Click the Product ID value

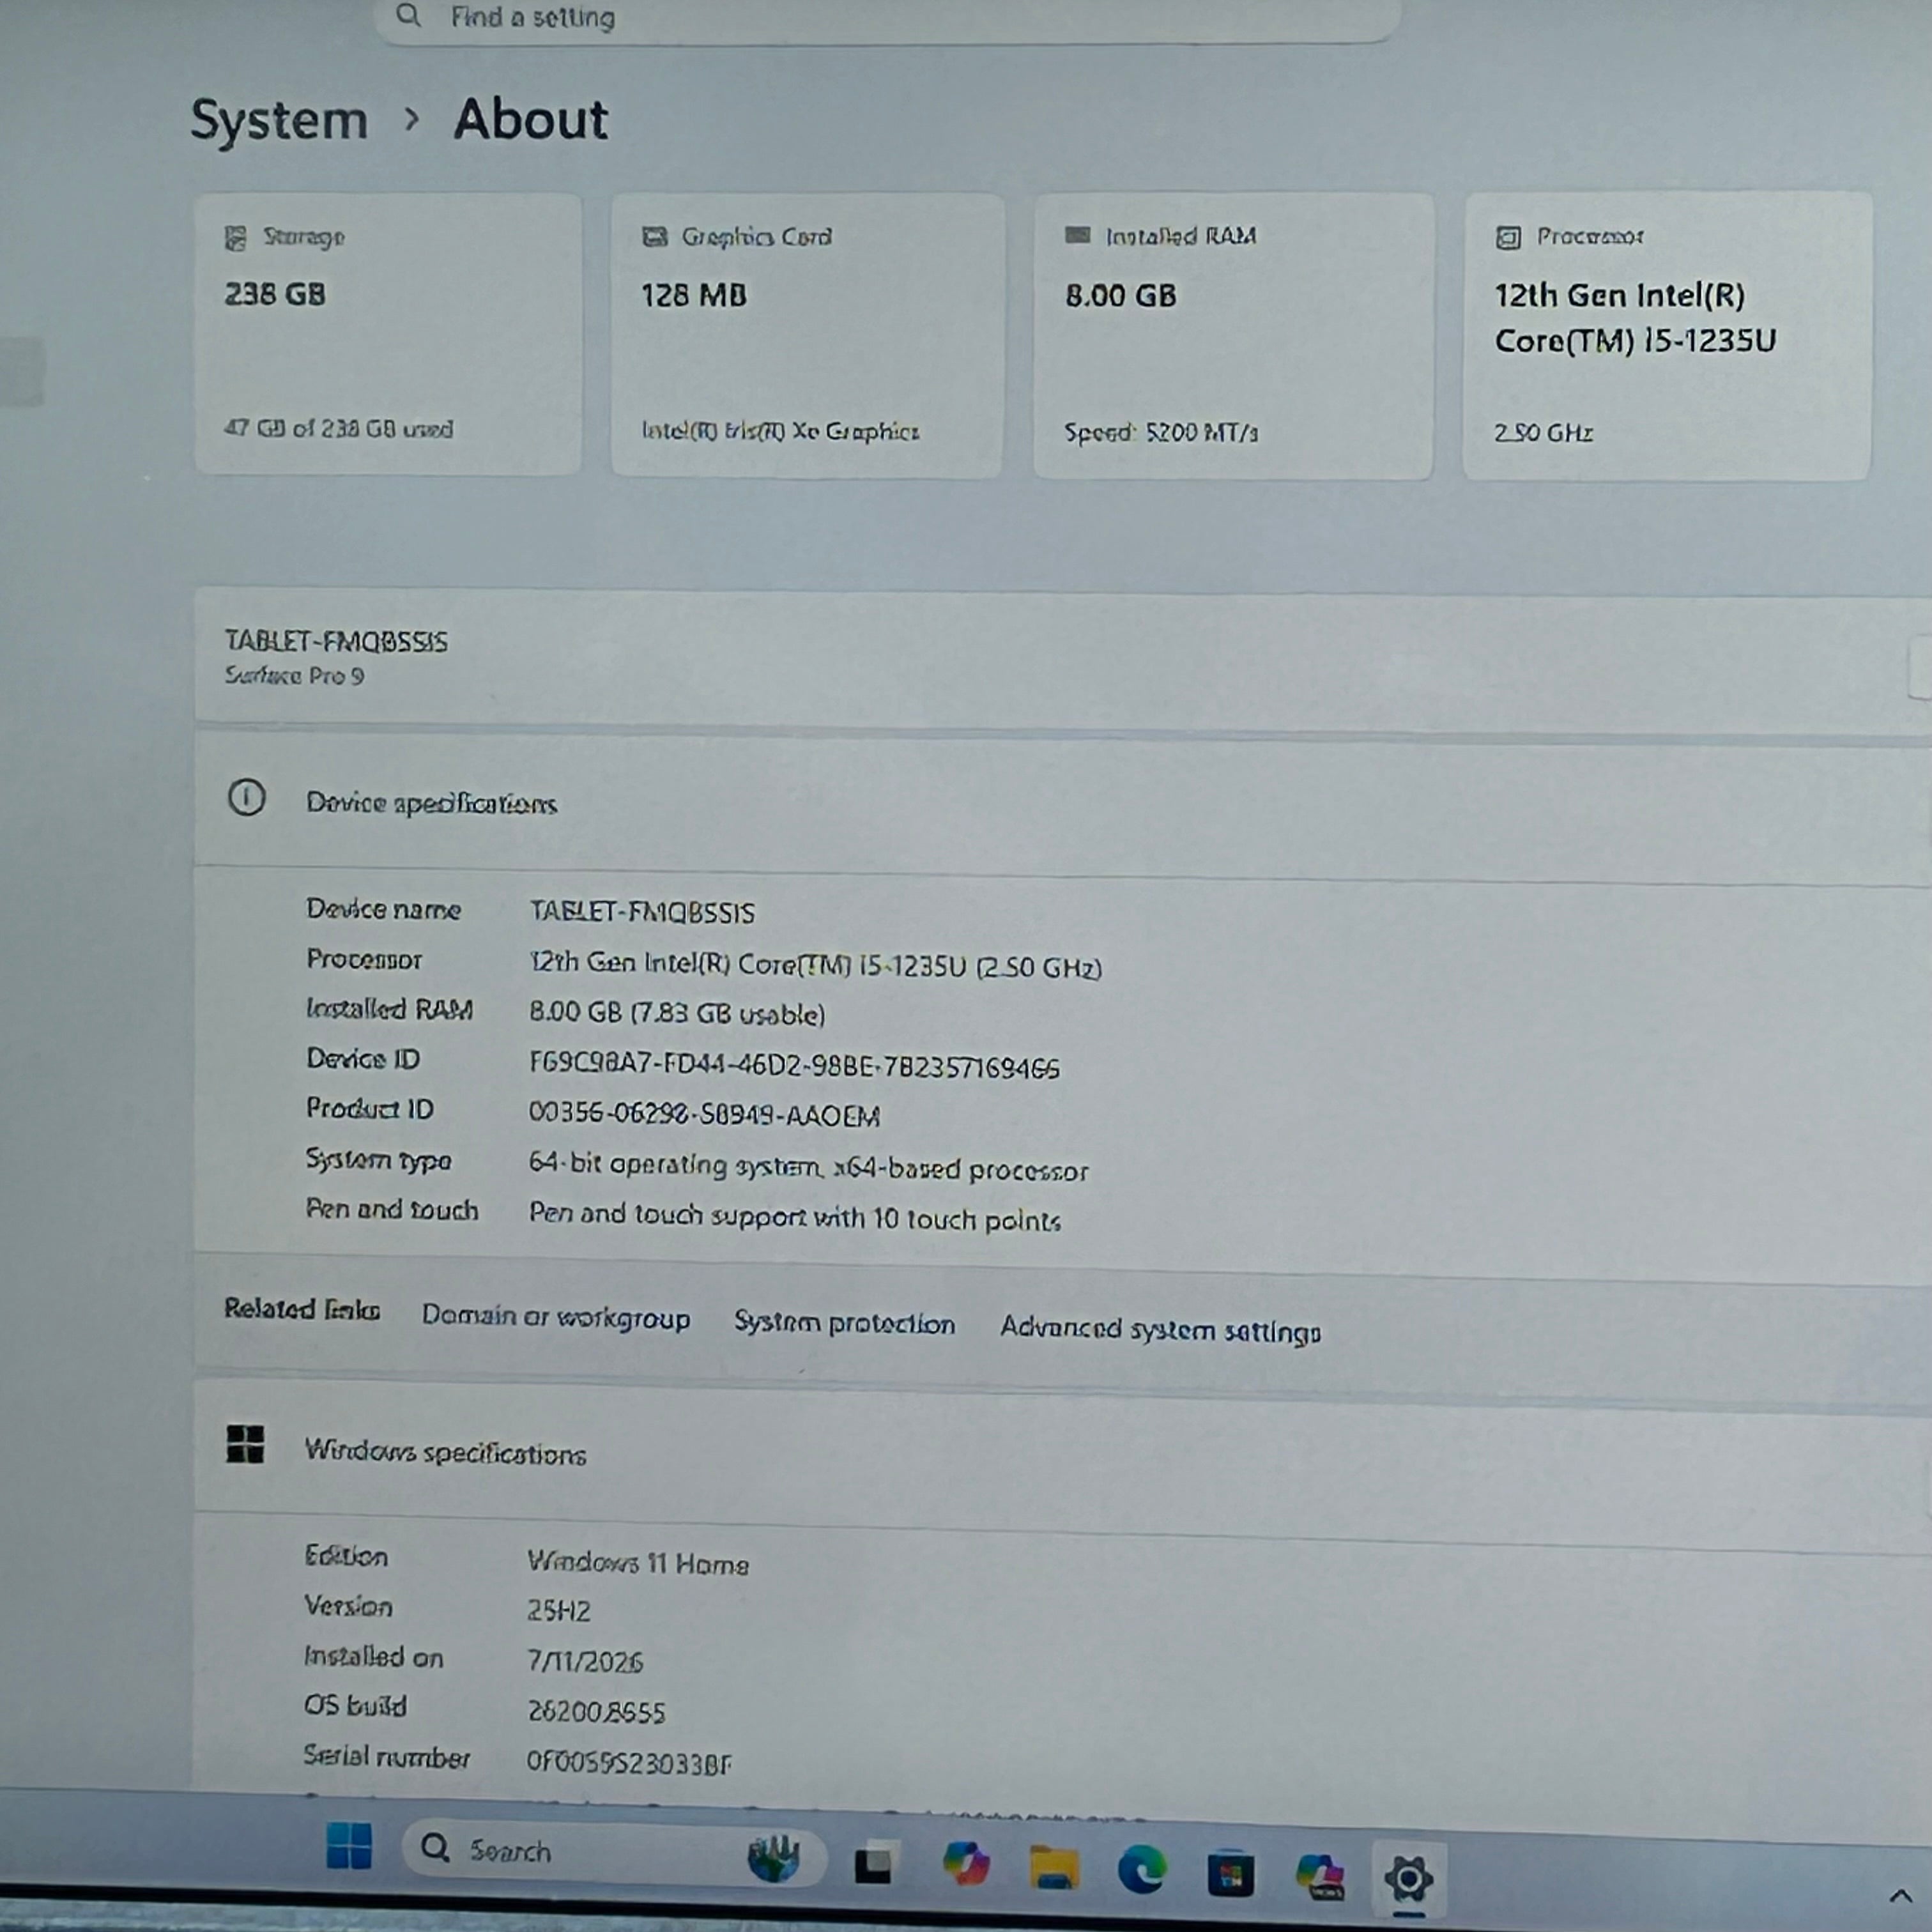(704, 1114)
